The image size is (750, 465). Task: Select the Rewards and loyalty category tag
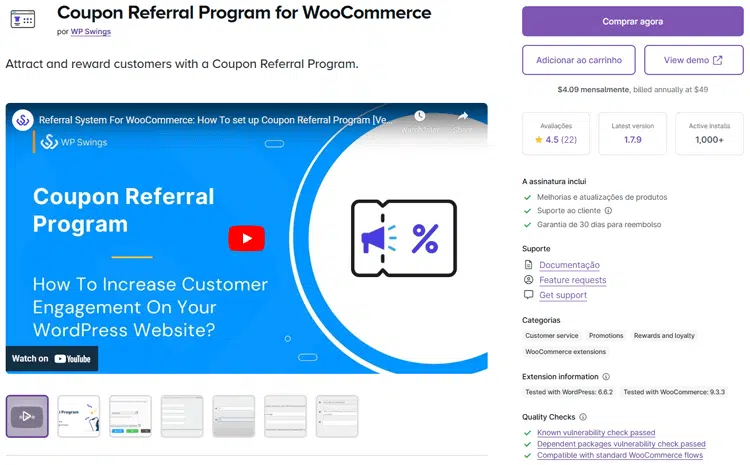[664, 336]
